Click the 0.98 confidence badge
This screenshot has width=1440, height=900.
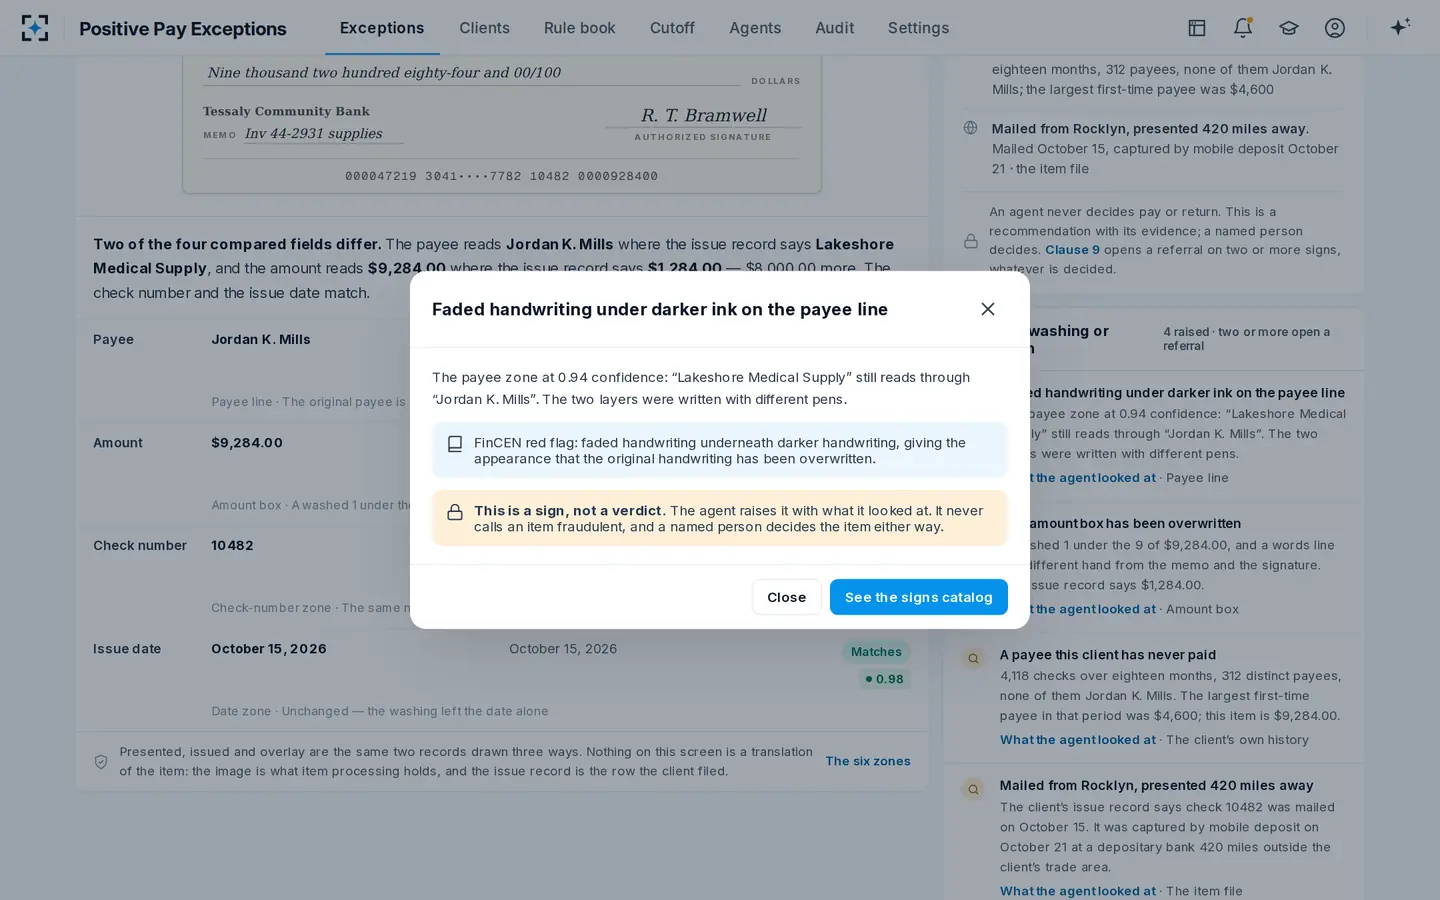tap(885, 679)
